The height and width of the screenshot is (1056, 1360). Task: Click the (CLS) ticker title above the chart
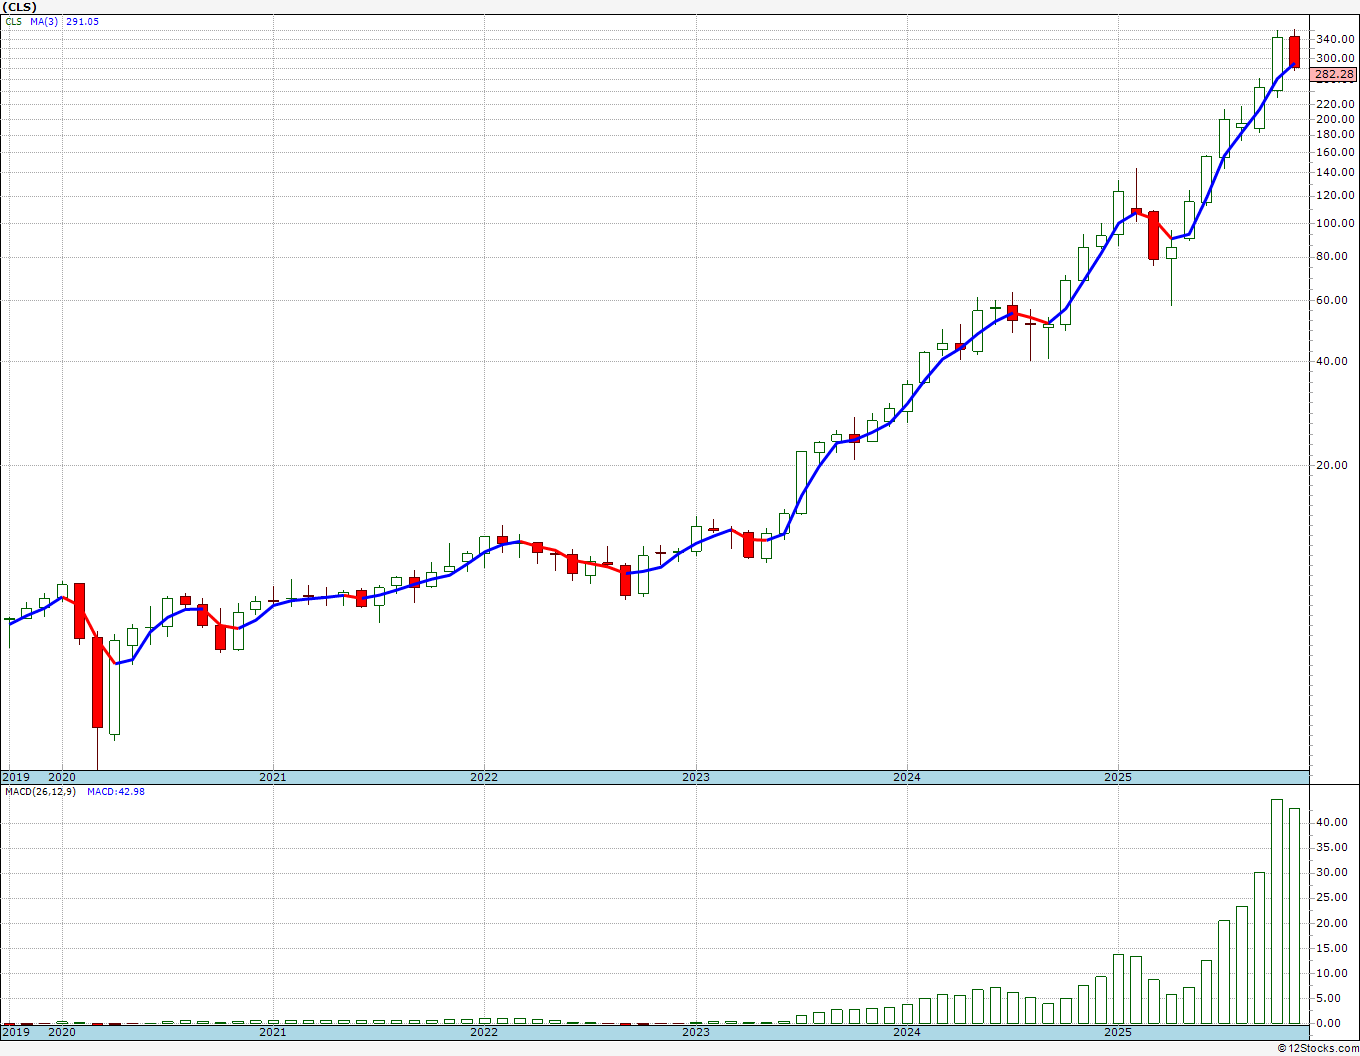pos(20,7)
